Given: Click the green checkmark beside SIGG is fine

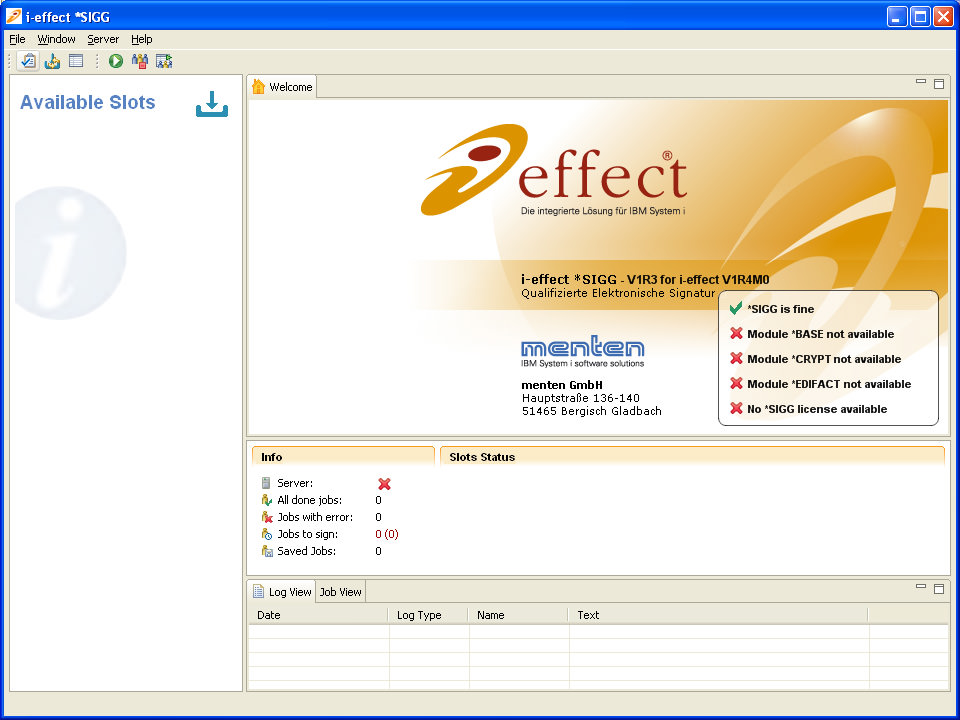Looking at the screenshot, I should point(736,309).
